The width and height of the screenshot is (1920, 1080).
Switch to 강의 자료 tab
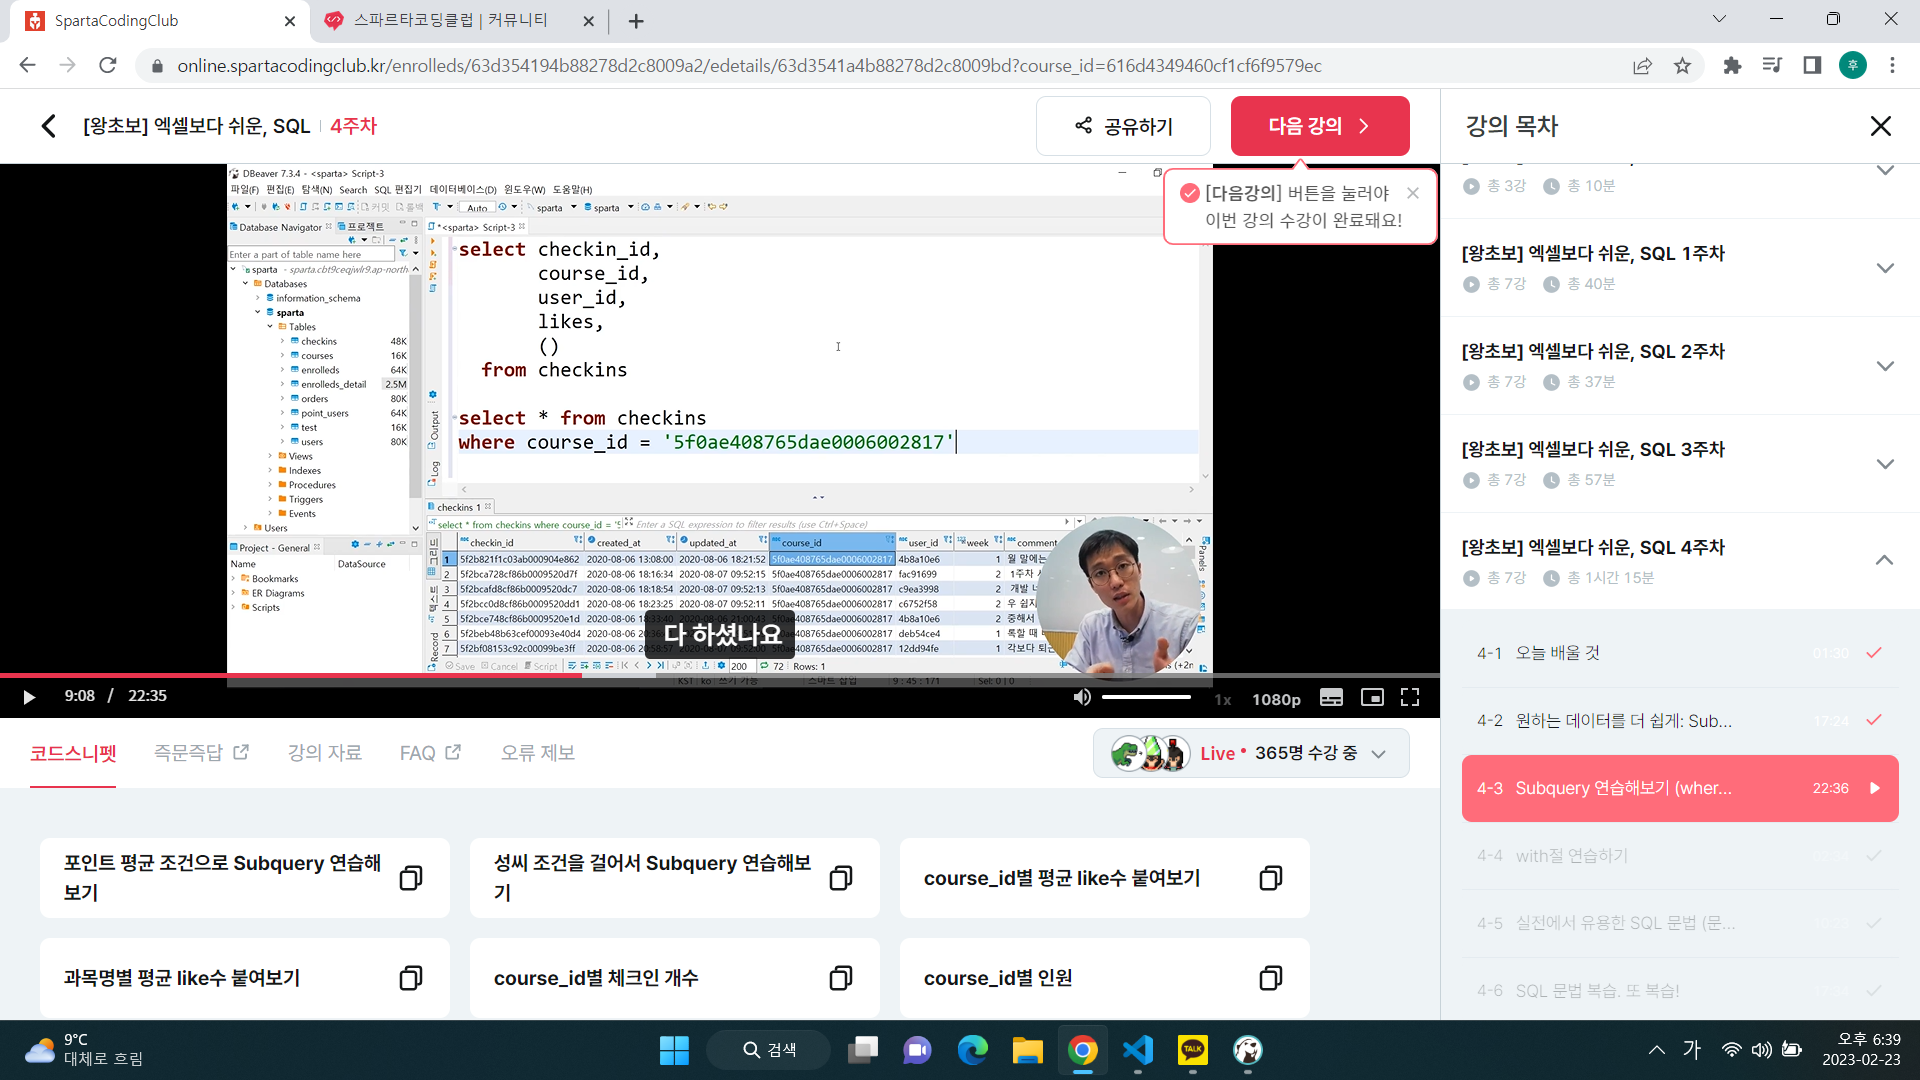pyautogui.click(x=325, y=753)
